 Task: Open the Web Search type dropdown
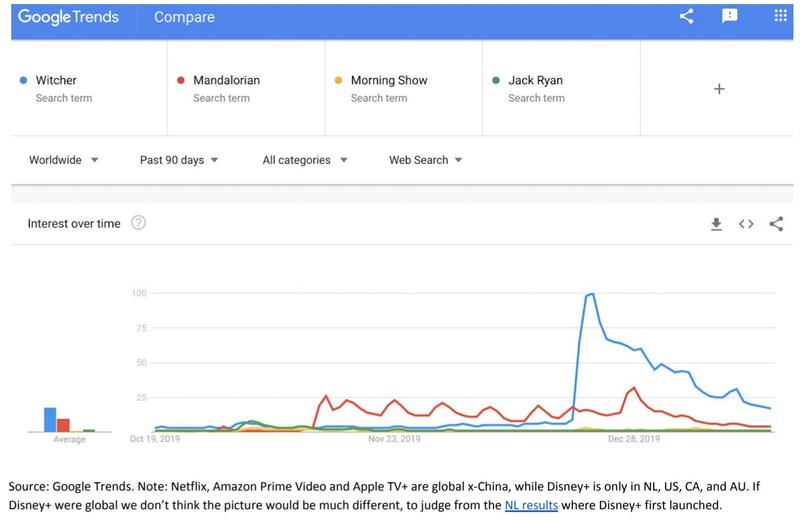(x=425, y=160)
